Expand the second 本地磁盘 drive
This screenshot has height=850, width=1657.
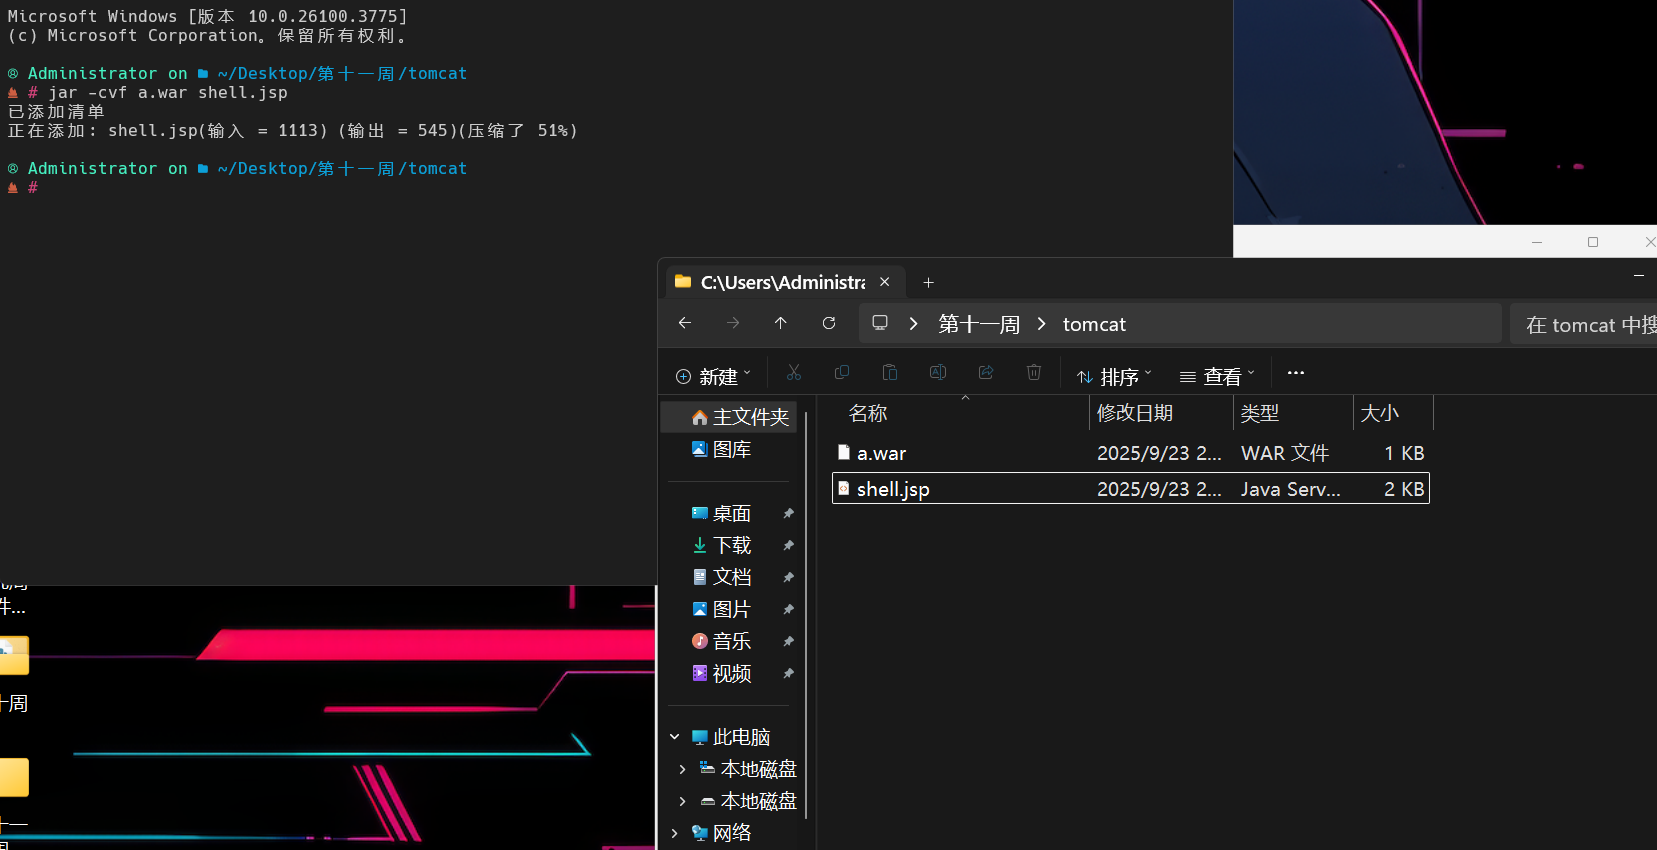pyautogui.click(x=682, y=801)
